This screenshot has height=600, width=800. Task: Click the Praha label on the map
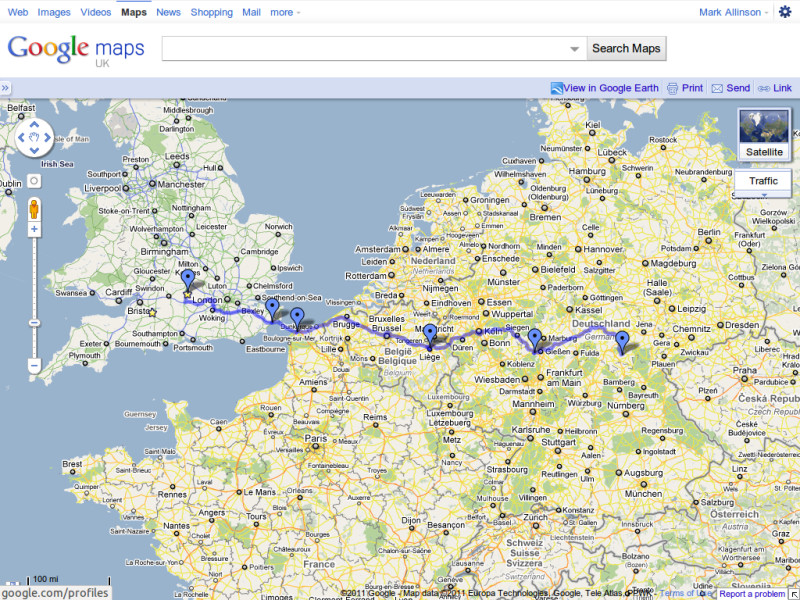tap(745, 370)
